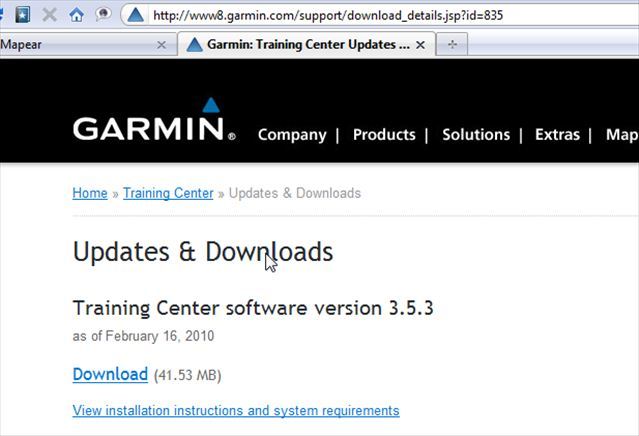Click the Updates & Downloads heading
This screenshot has height=436, width=639.
[203, 251]
